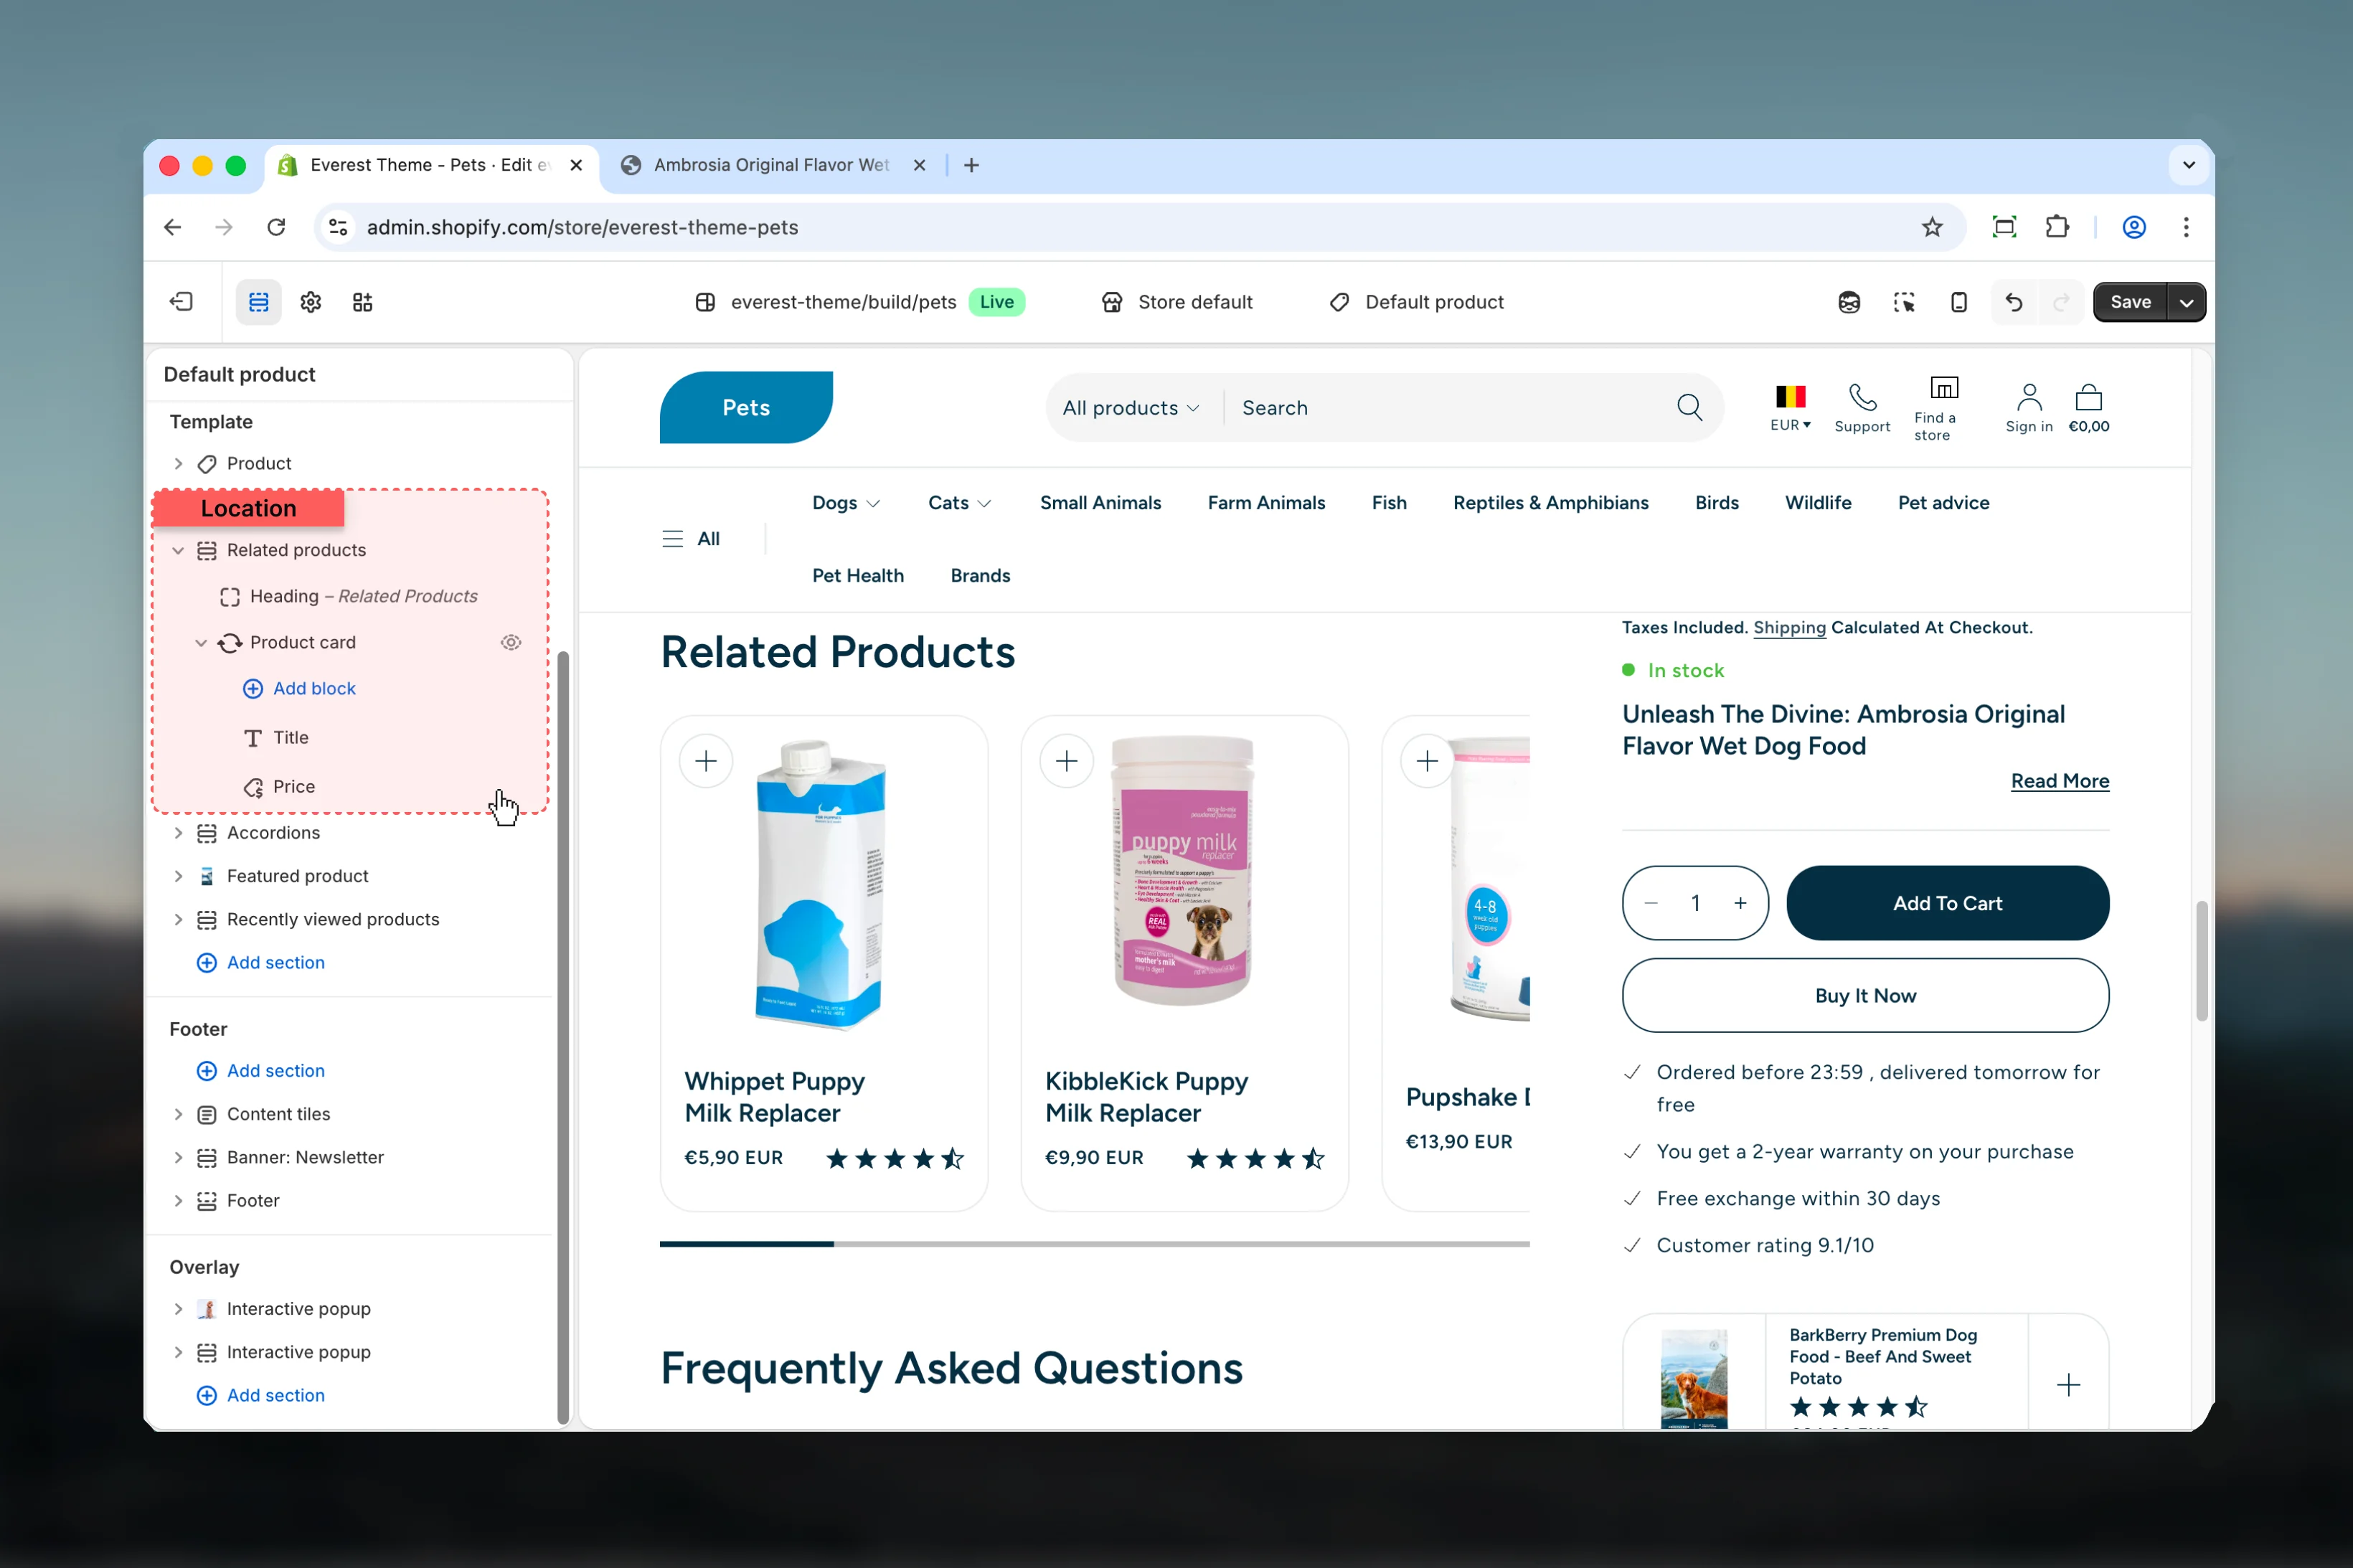Expand the Featured product section
Screen dimensions: 2353x1568
(x=178, y=876)
